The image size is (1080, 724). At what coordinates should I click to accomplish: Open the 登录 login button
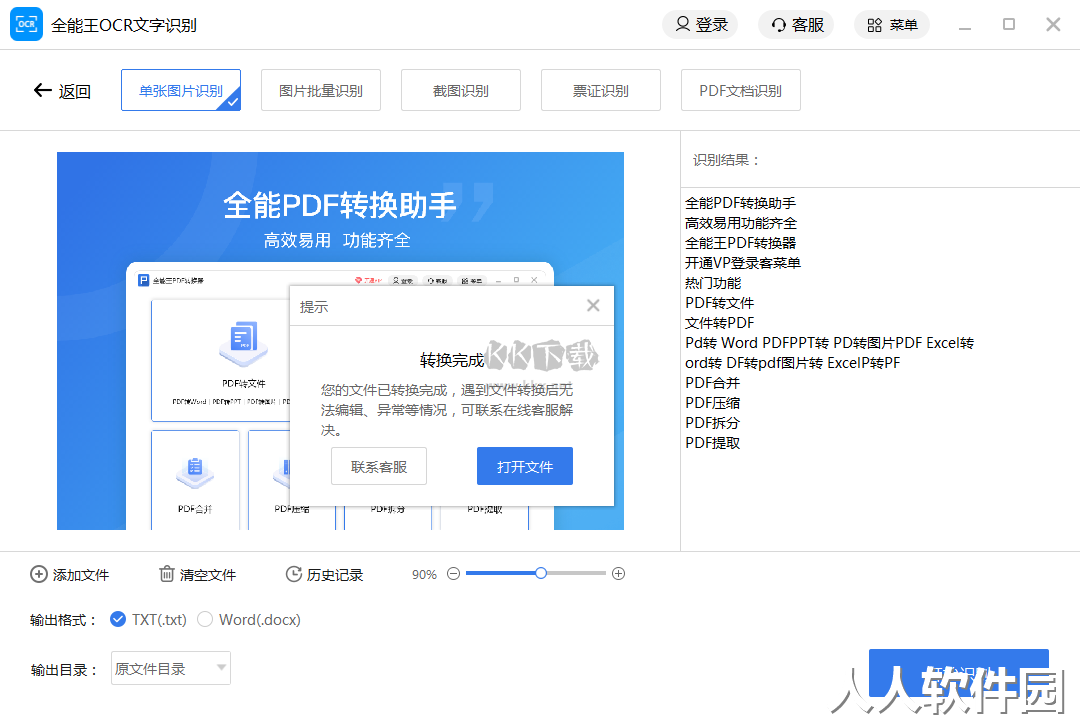[x=700, y=25]
